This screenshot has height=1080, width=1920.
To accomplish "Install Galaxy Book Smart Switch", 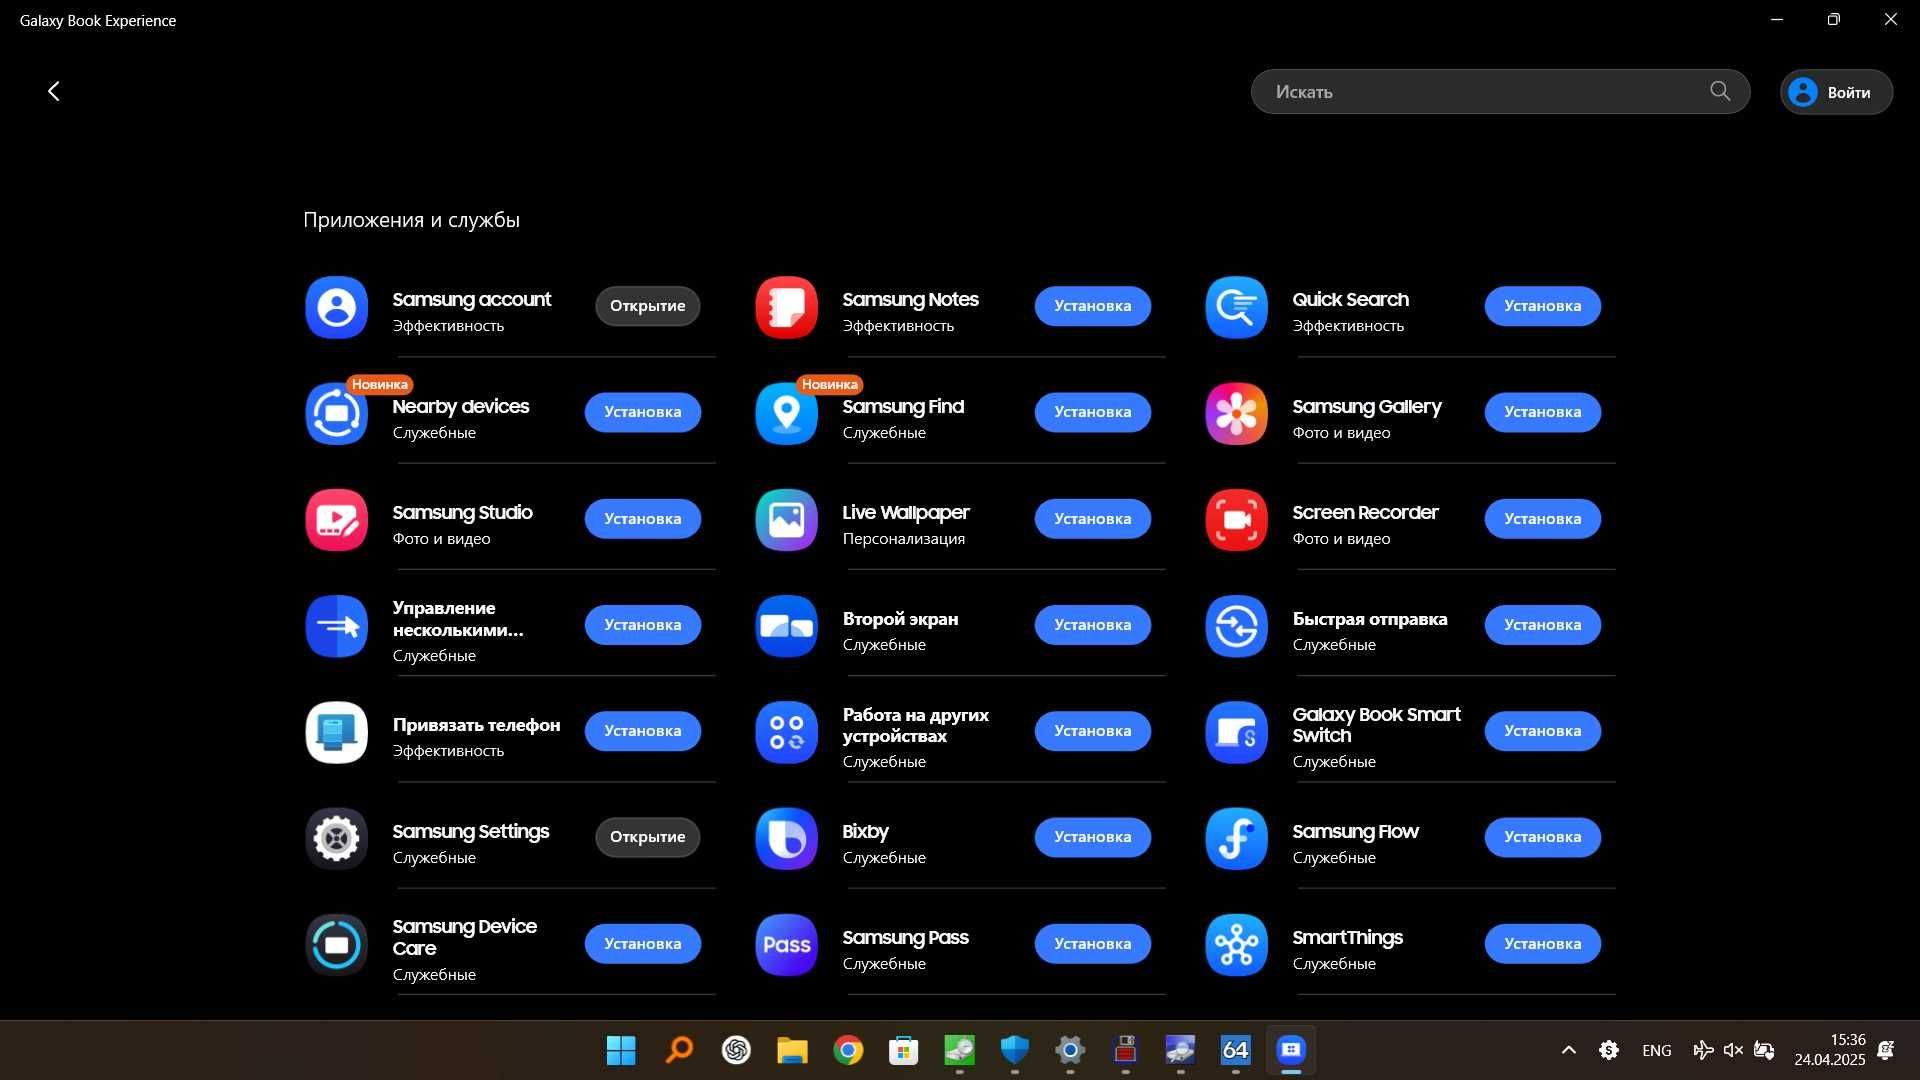I will 1542,731.
